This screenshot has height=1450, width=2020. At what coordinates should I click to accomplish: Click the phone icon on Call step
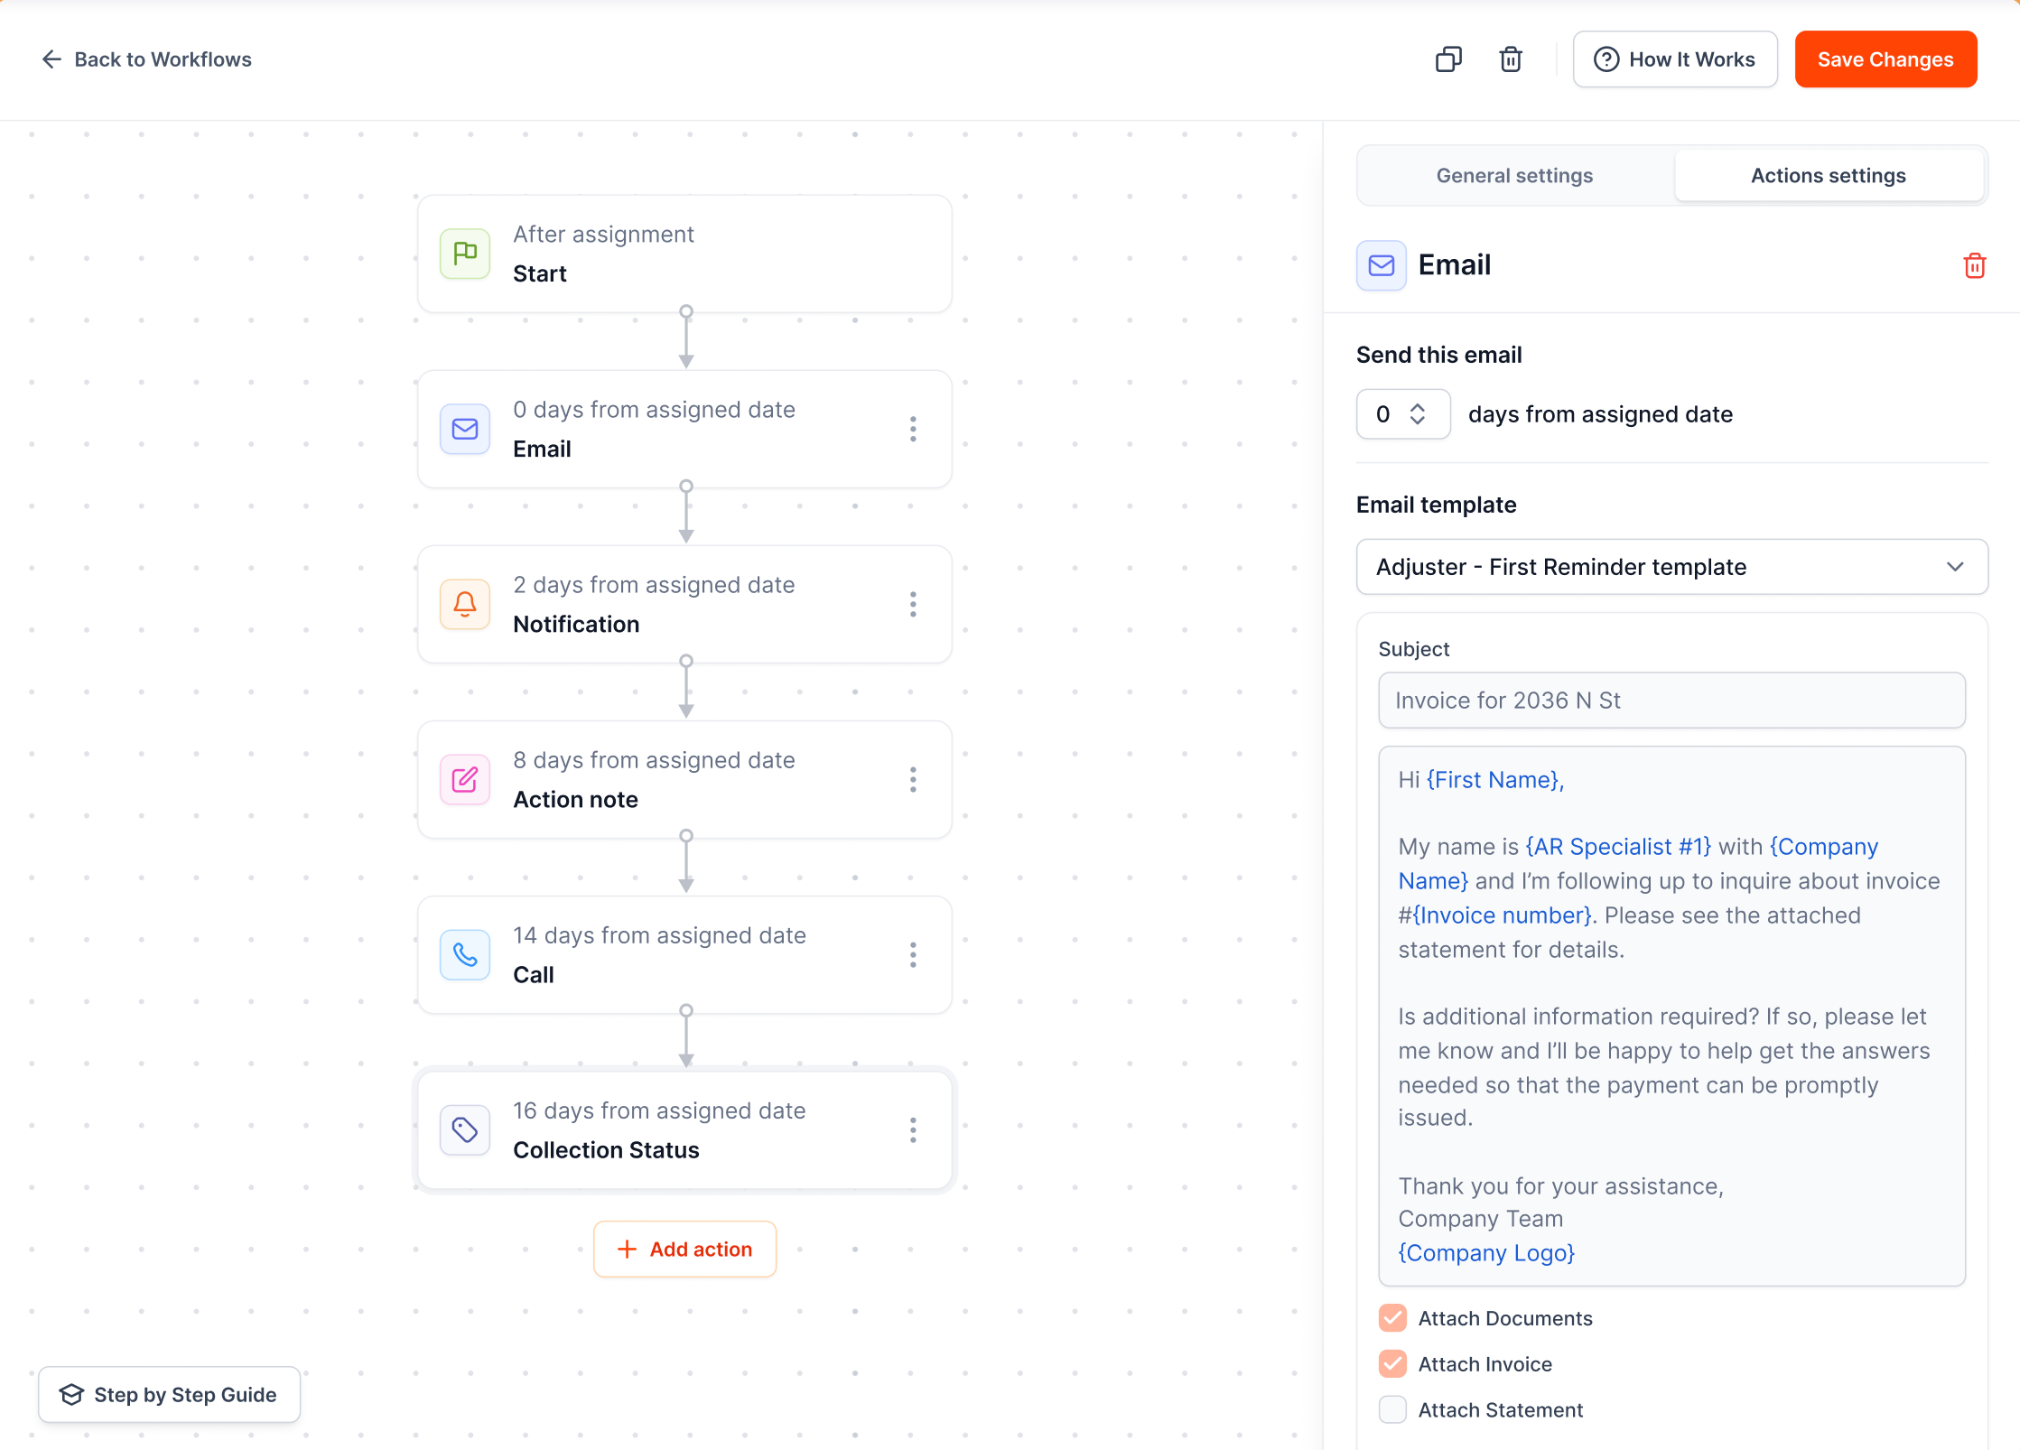coord(465,955)
